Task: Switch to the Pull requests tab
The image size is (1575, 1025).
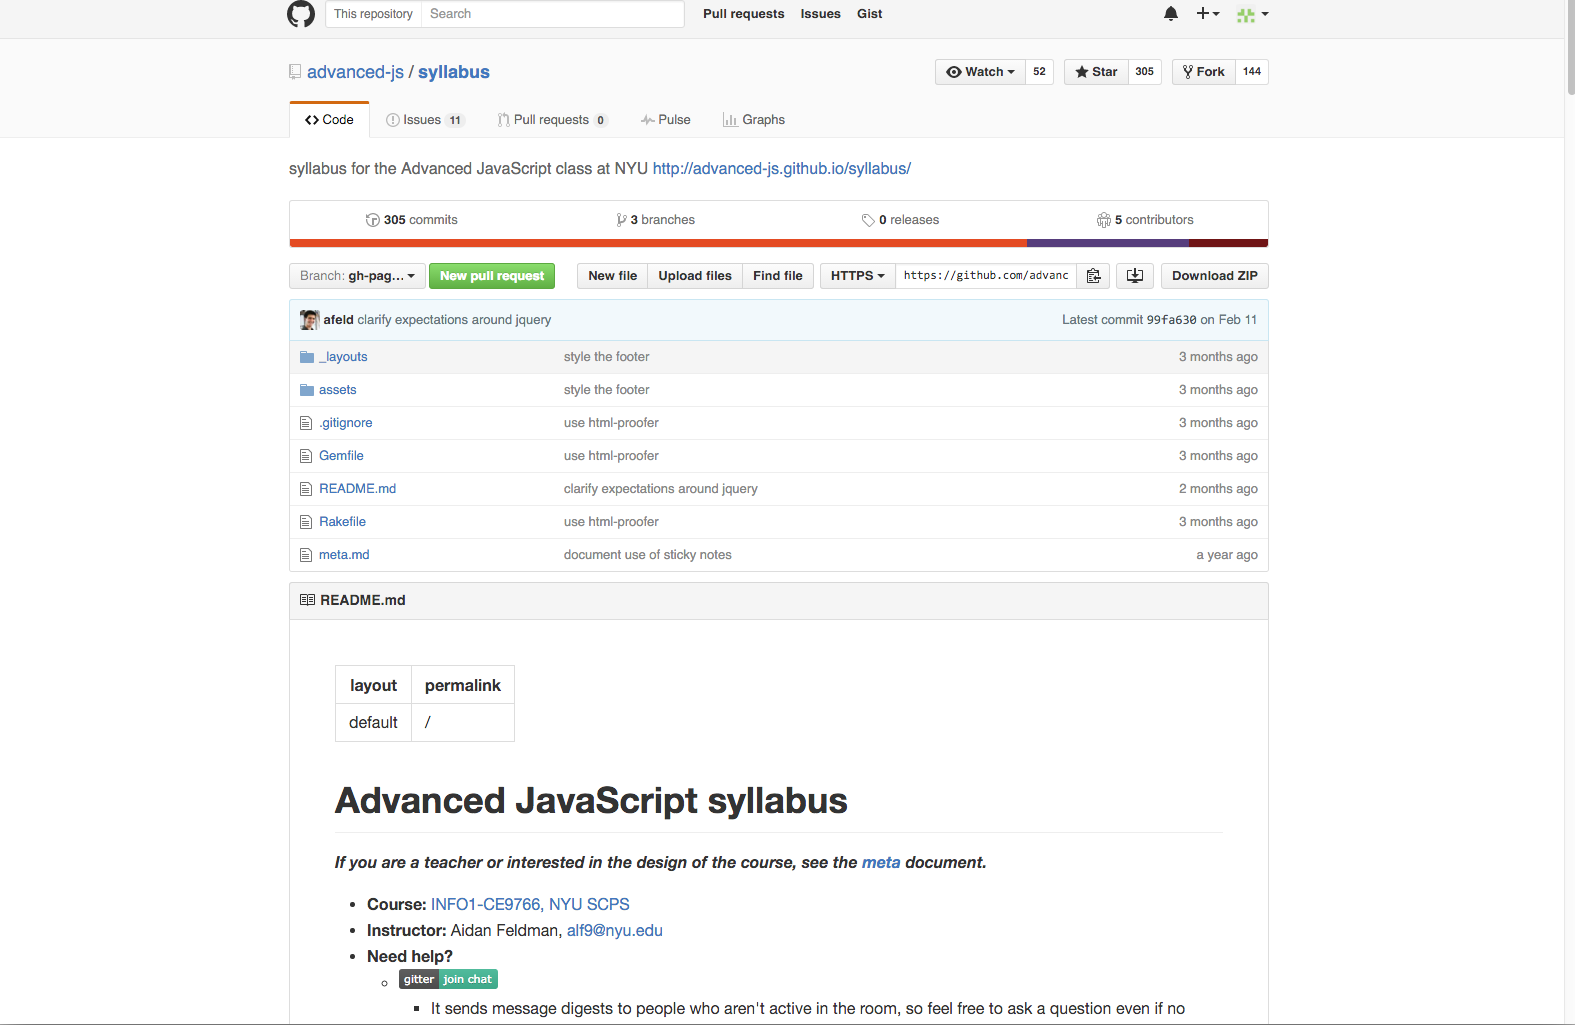Action: pos(552,120)
